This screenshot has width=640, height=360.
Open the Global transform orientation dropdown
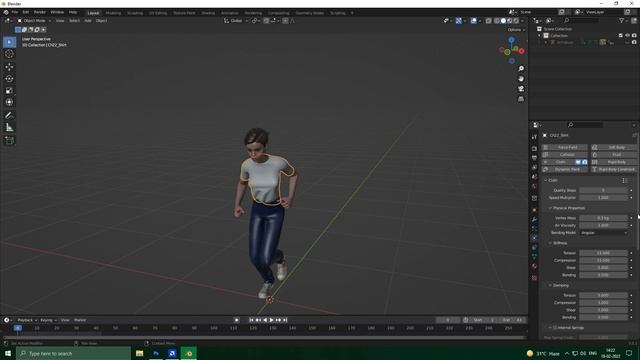(x=236, y=21)
